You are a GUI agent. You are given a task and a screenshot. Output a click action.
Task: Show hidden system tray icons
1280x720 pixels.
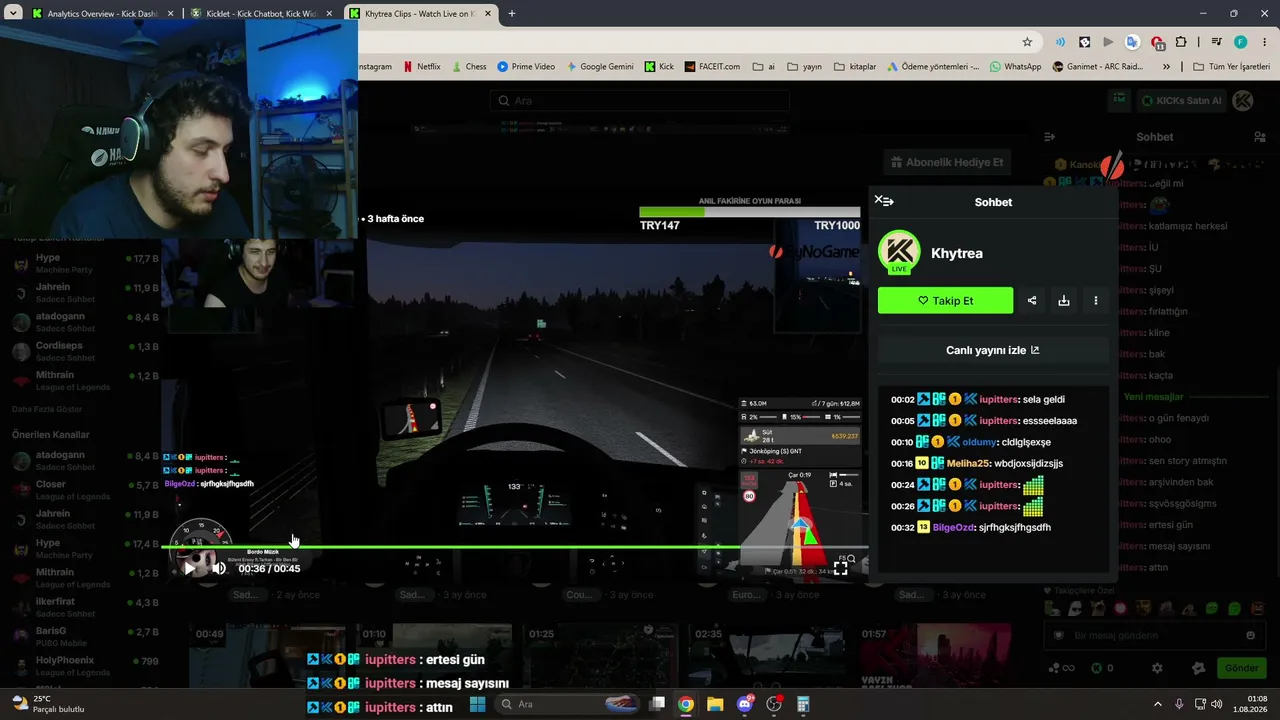[x=1158, y=704]
